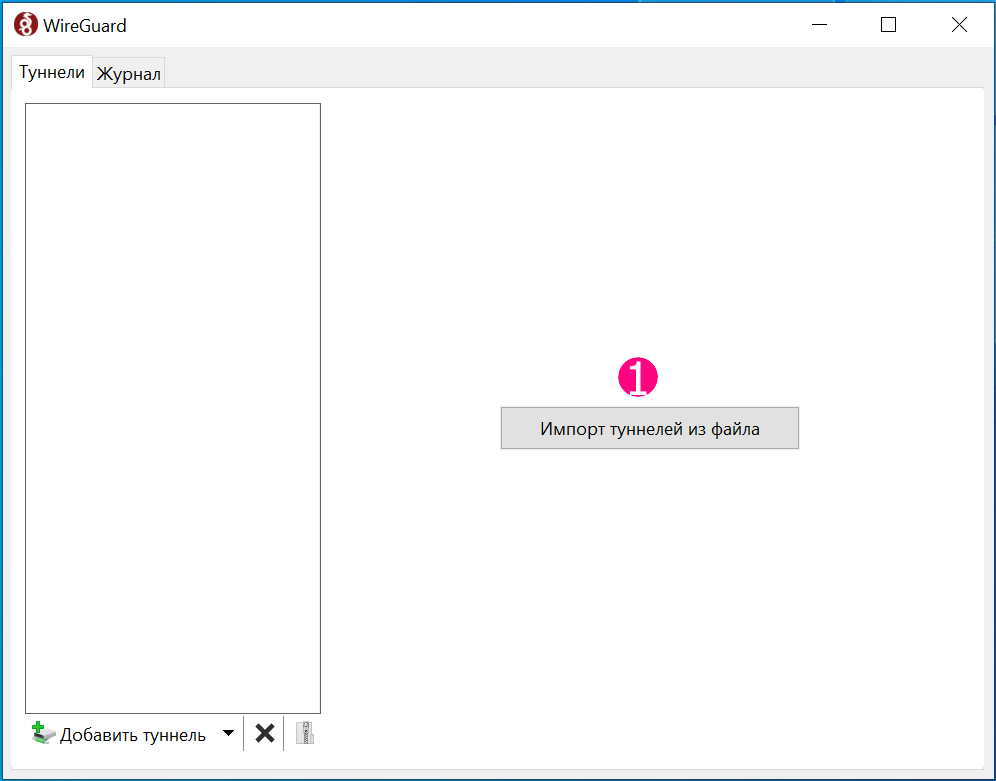Click inside the empty tunnels list box
Screen dimensions: 996x781
173,408
